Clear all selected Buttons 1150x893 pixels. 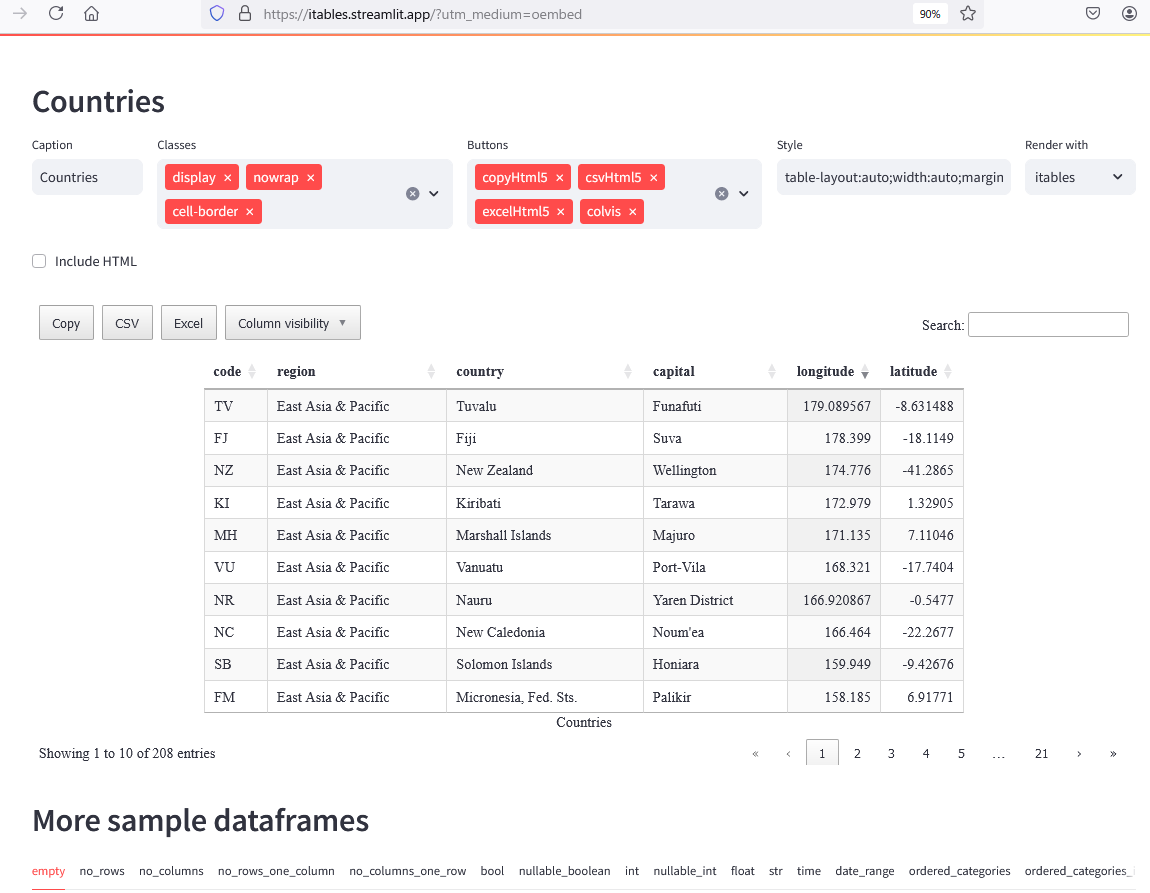click(722, 194)
